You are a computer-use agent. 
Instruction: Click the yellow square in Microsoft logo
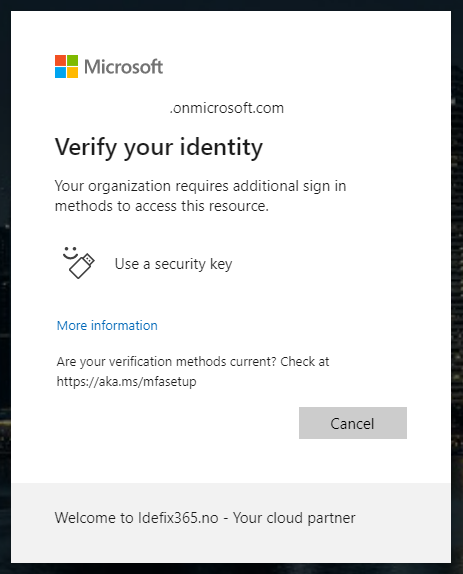tap(72, 72)
